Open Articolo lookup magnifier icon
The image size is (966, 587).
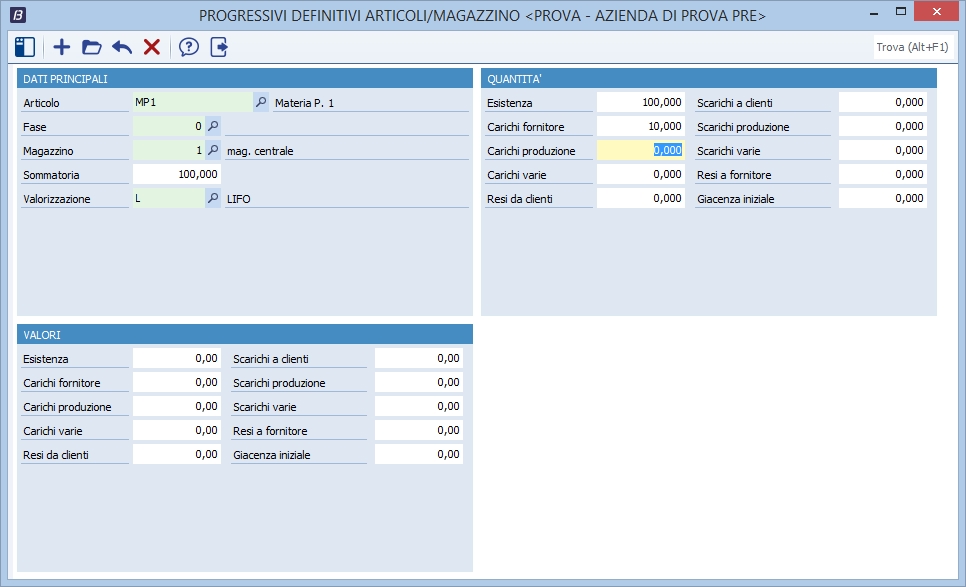point(261,102)
